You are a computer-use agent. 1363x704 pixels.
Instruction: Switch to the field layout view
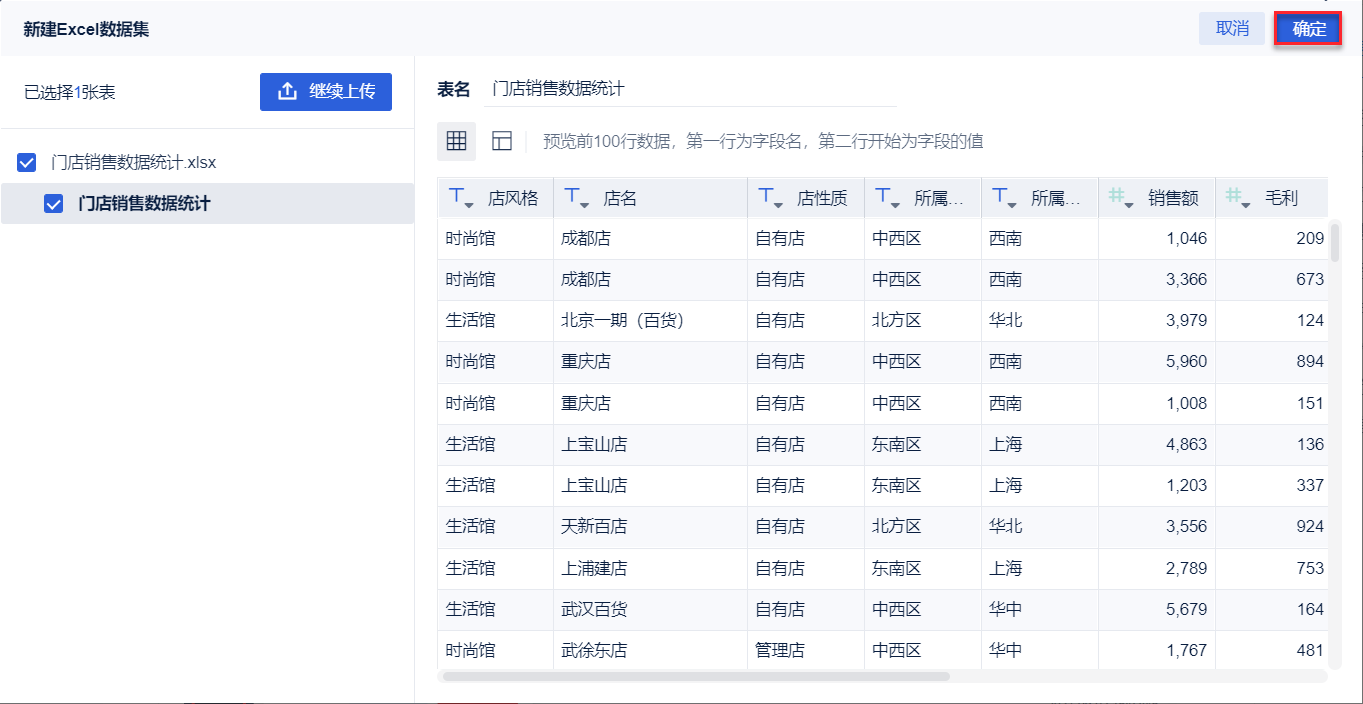click(502, 141)
